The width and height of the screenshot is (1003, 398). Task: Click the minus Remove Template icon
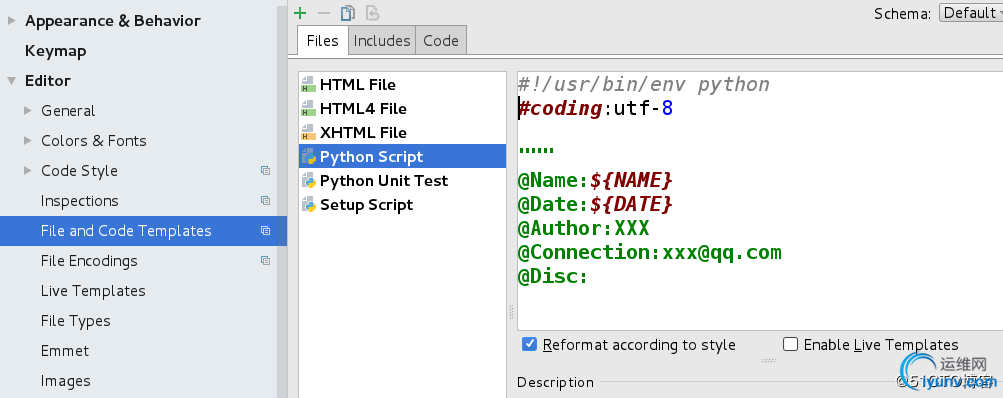(324, 13)
